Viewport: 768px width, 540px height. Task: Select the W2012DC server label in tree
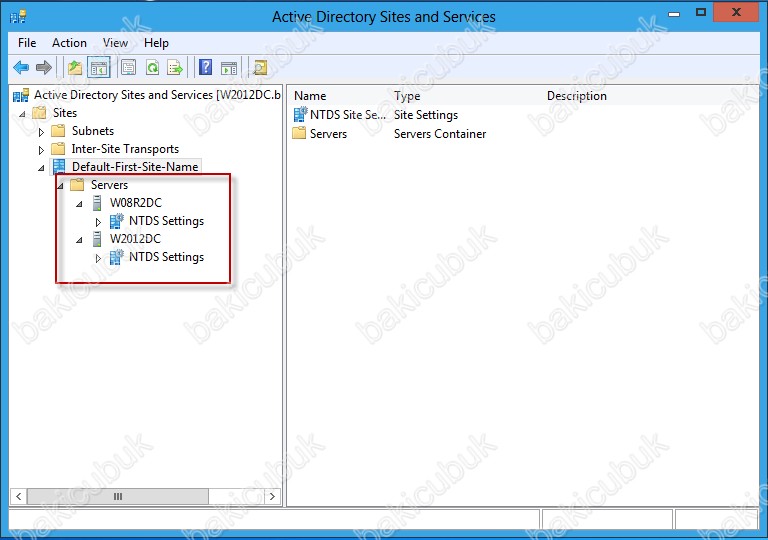(x=135, y=239)
